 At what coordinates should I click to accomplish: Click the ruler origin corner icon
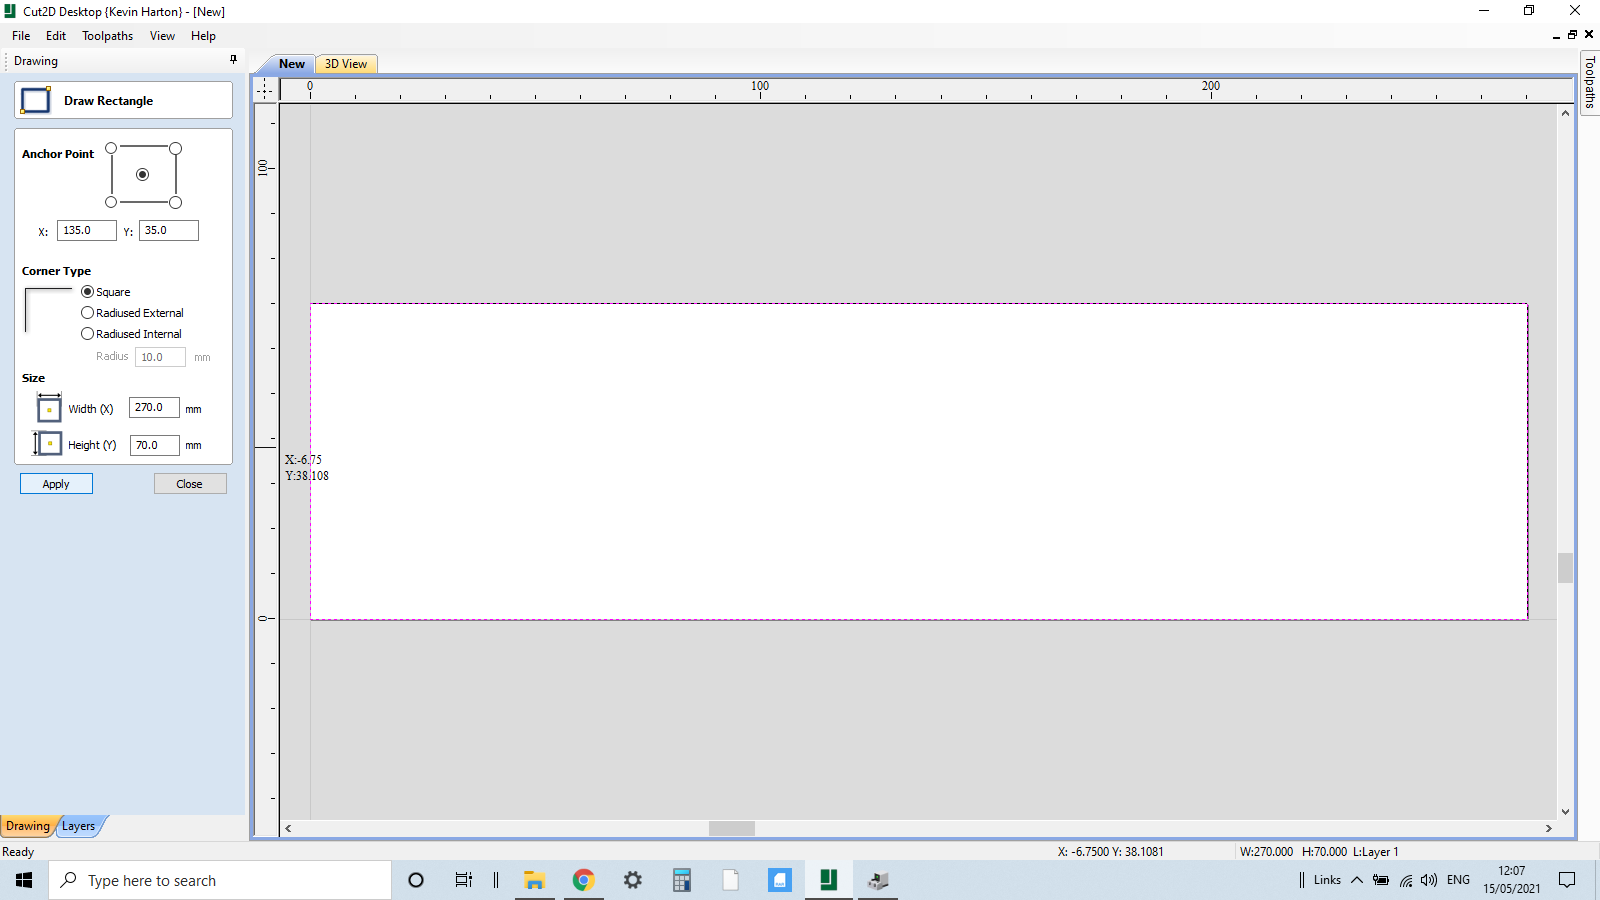tap(265, 89)
